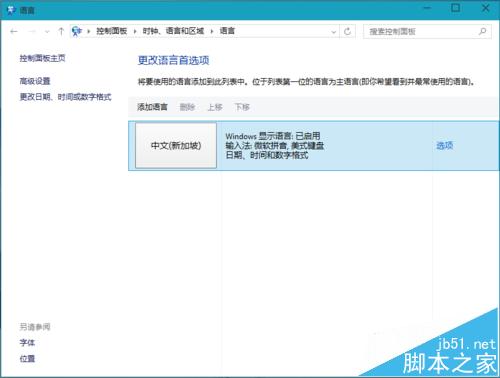Click the 更改语言首选项 heading
The width and height of the screenshot is (500, 378).
[173, 60]
